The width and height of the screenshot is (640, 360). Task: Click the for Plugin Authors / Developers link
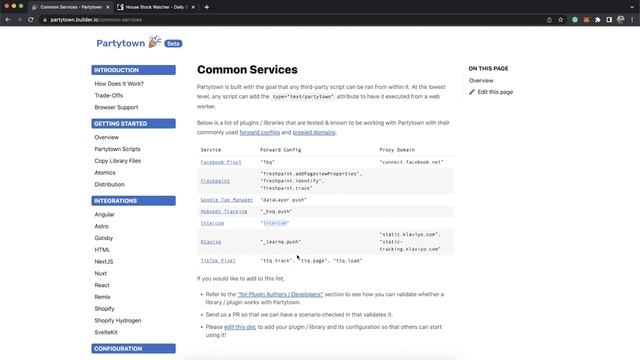tap(280, 294)
